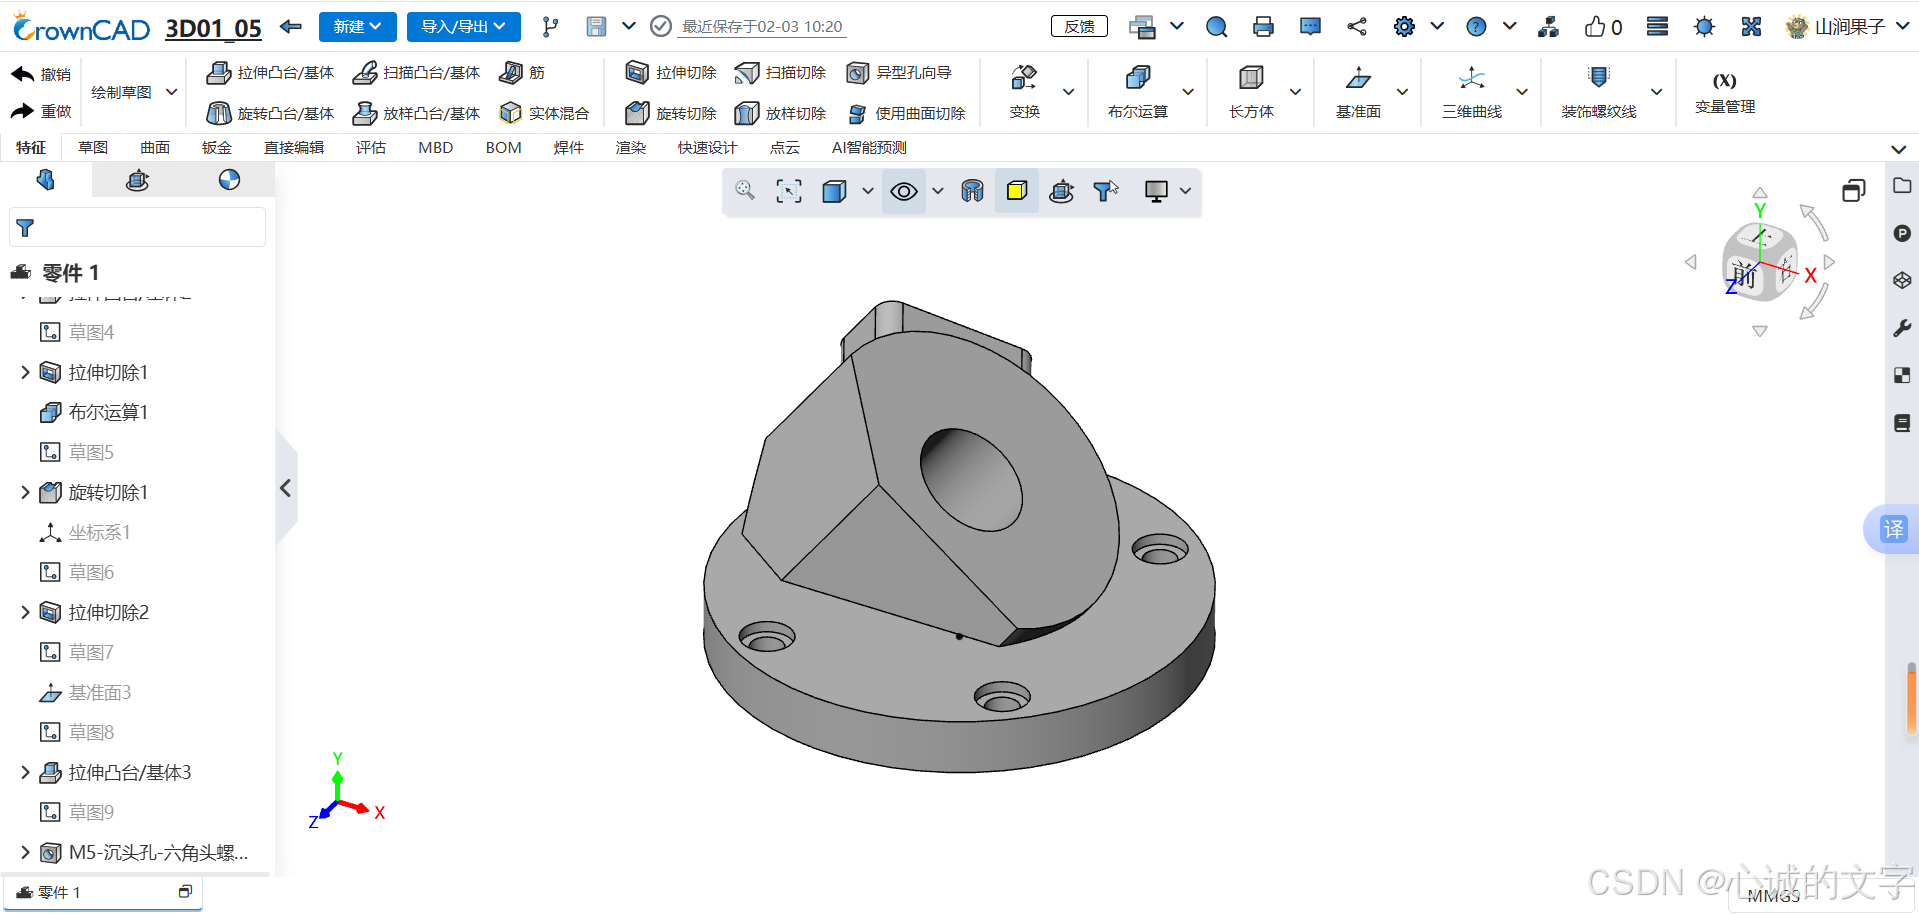Switch to the 渲染 ribbon tab

point(631,147)
